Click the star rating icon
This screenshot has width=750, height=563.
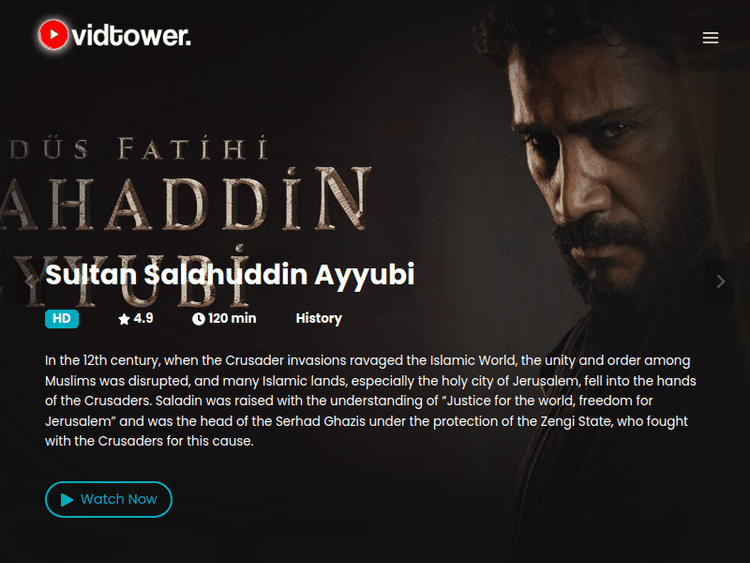point(124,319)
